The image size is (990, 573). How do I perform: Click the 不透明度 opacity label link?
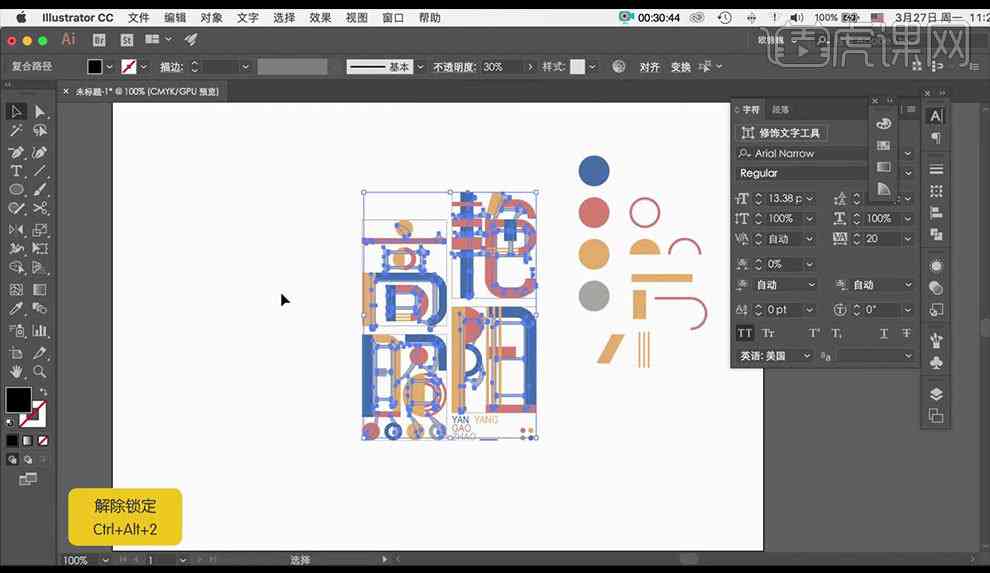(455, 66)
